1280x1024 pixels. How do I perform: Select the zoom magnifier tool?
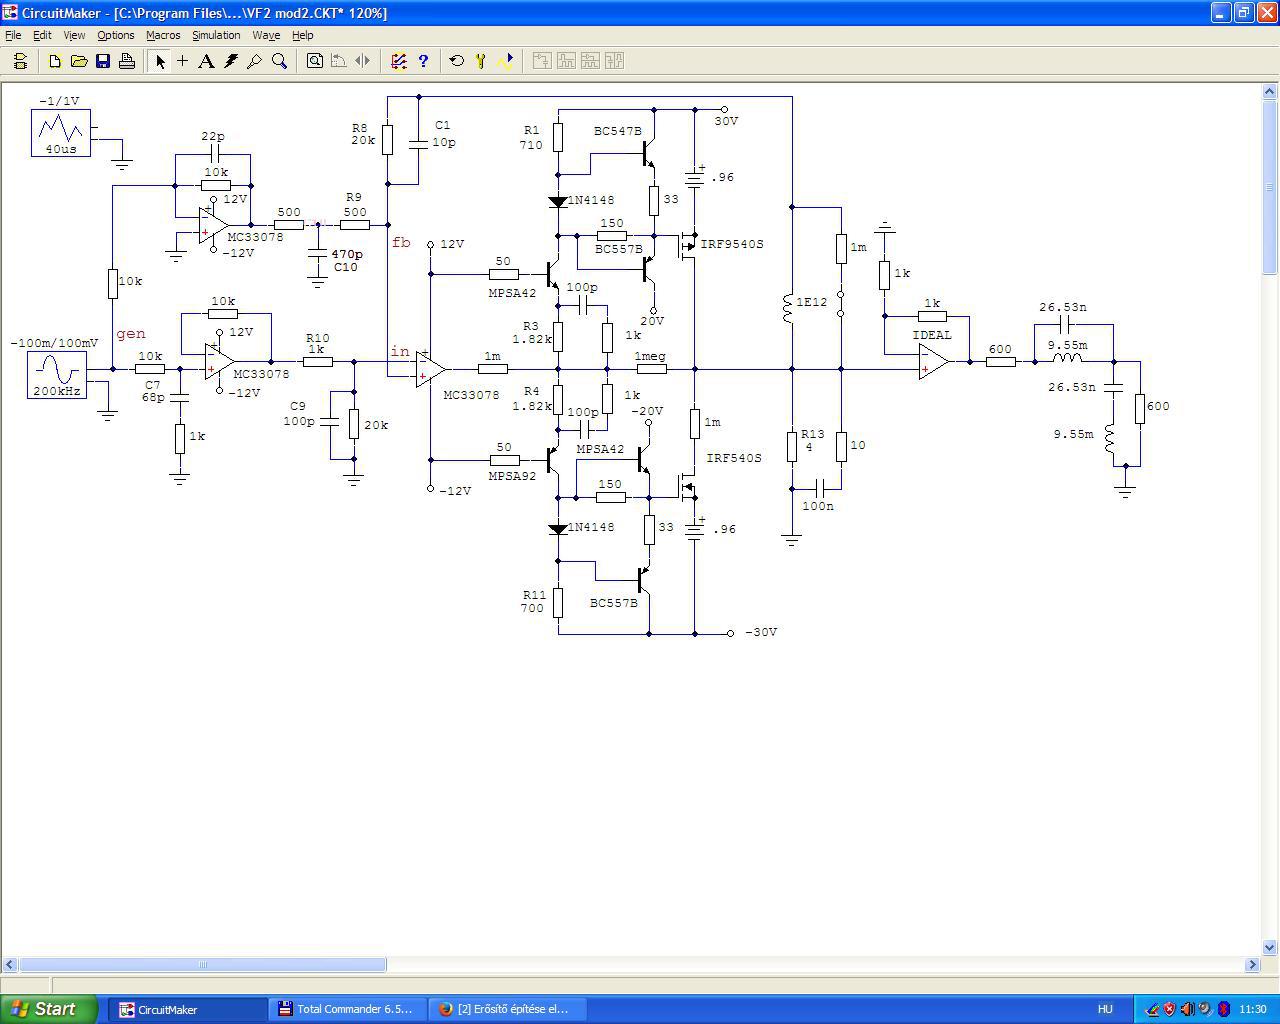pos(280,61)
